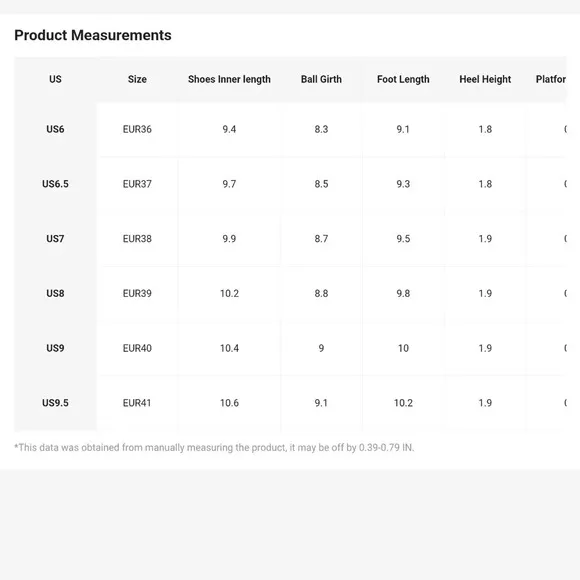Click the Ball Girth column header
580x580 pixels.
pos(321,79)
